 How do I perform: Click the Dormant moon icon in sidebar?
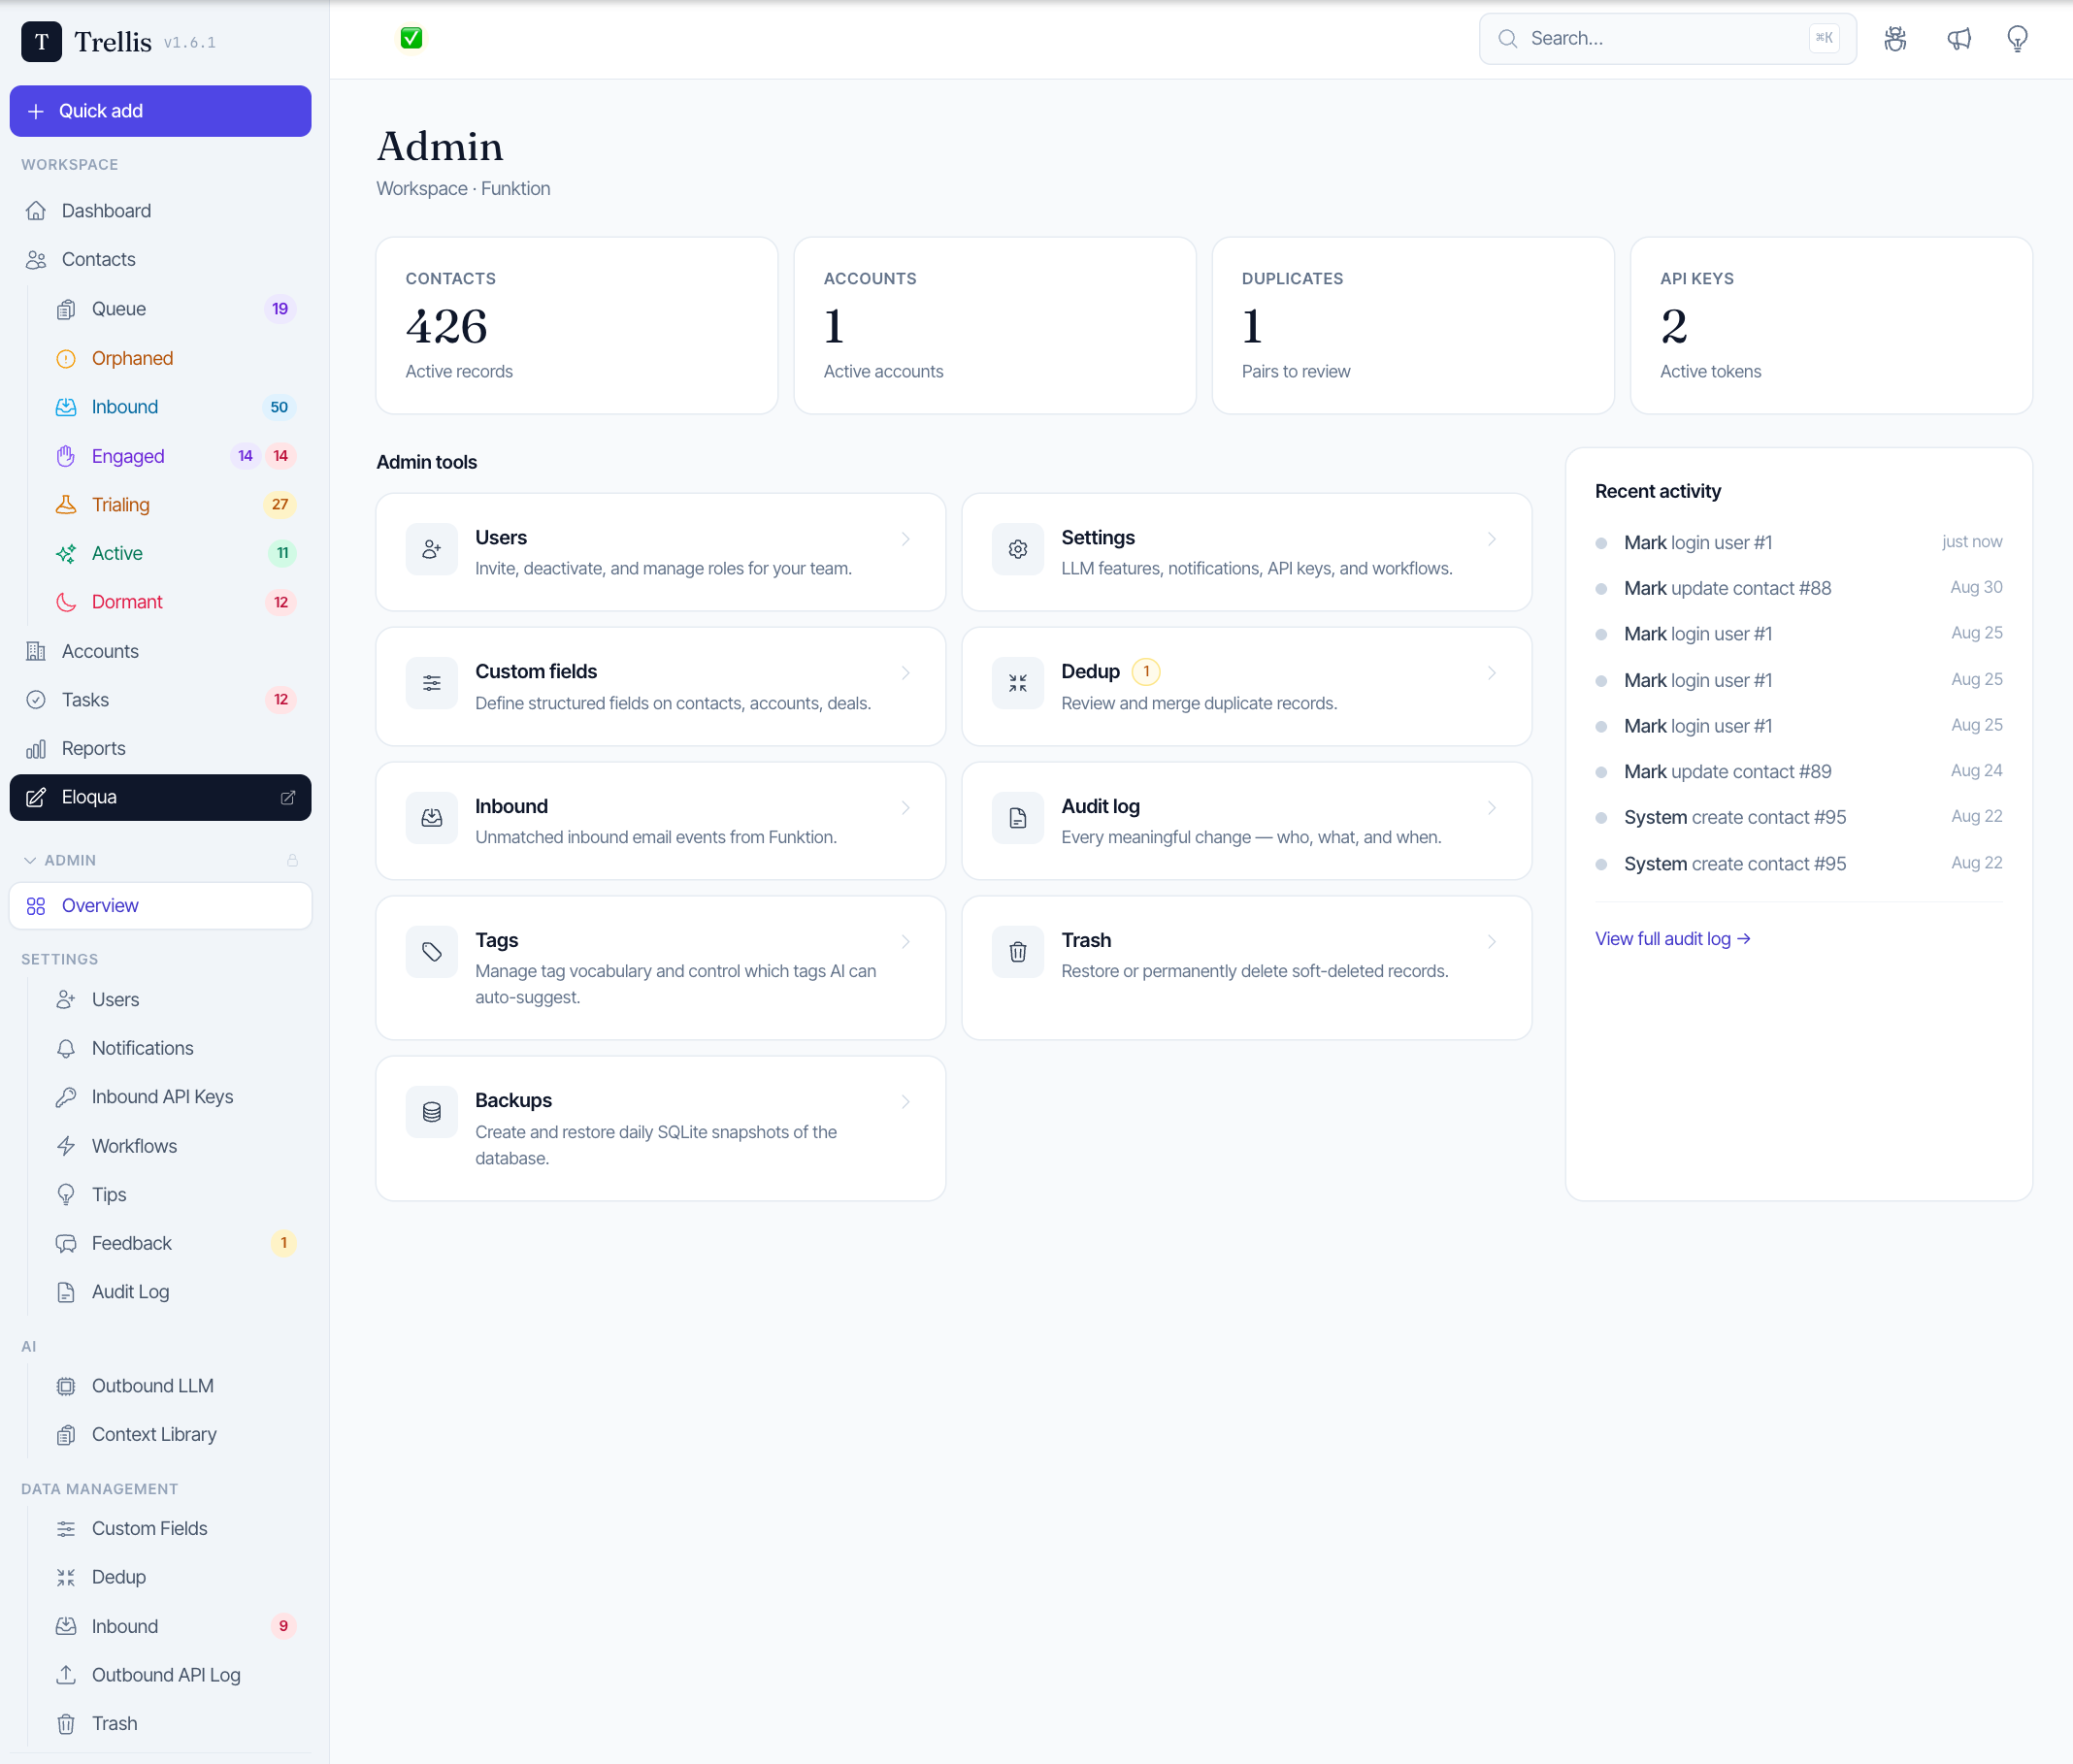point(66,602)
